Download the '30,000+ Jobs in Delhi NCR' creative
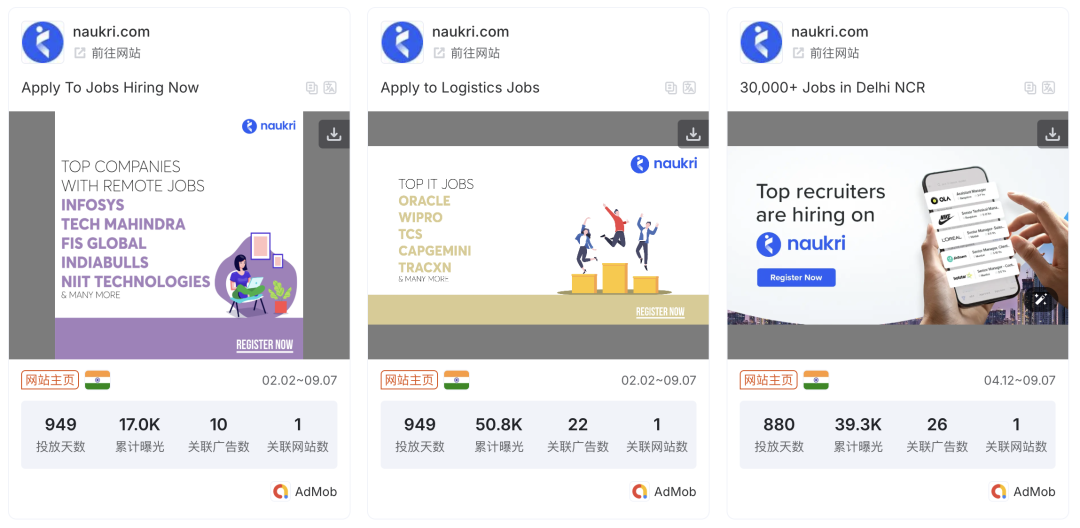This screenshot has height=528, width=1080. (1052, 134)
